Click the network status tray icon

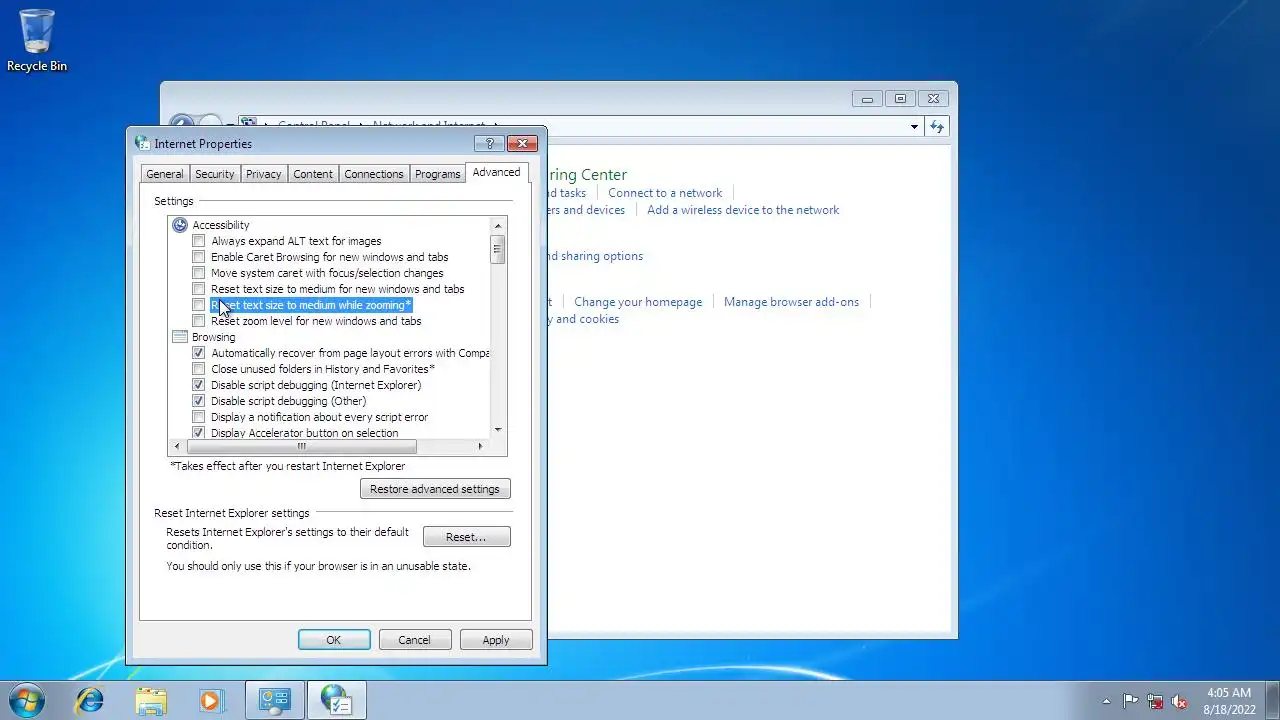(x=1155, y=701)
